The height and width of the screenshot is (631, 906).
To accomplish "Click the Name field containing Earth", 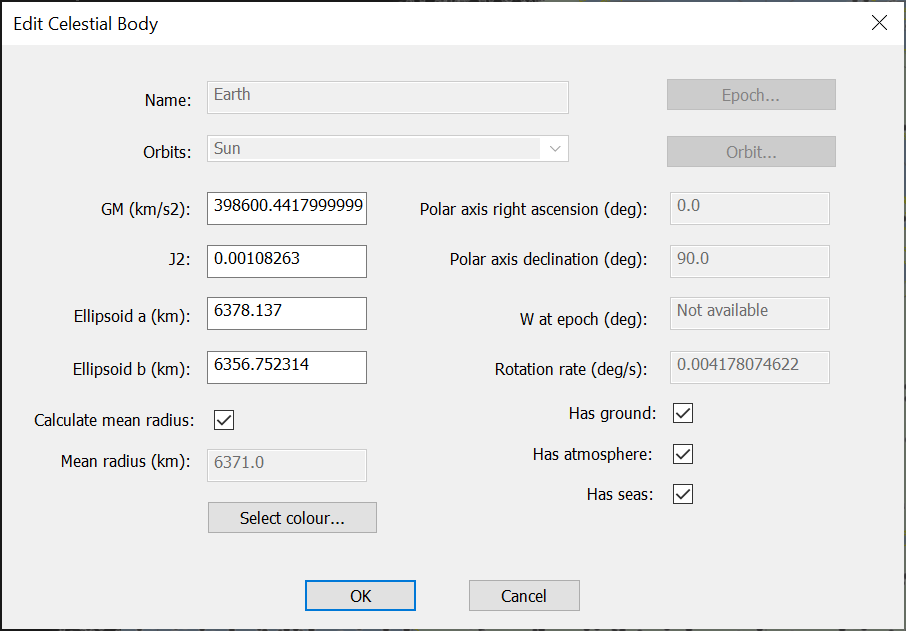I will 388,97.
